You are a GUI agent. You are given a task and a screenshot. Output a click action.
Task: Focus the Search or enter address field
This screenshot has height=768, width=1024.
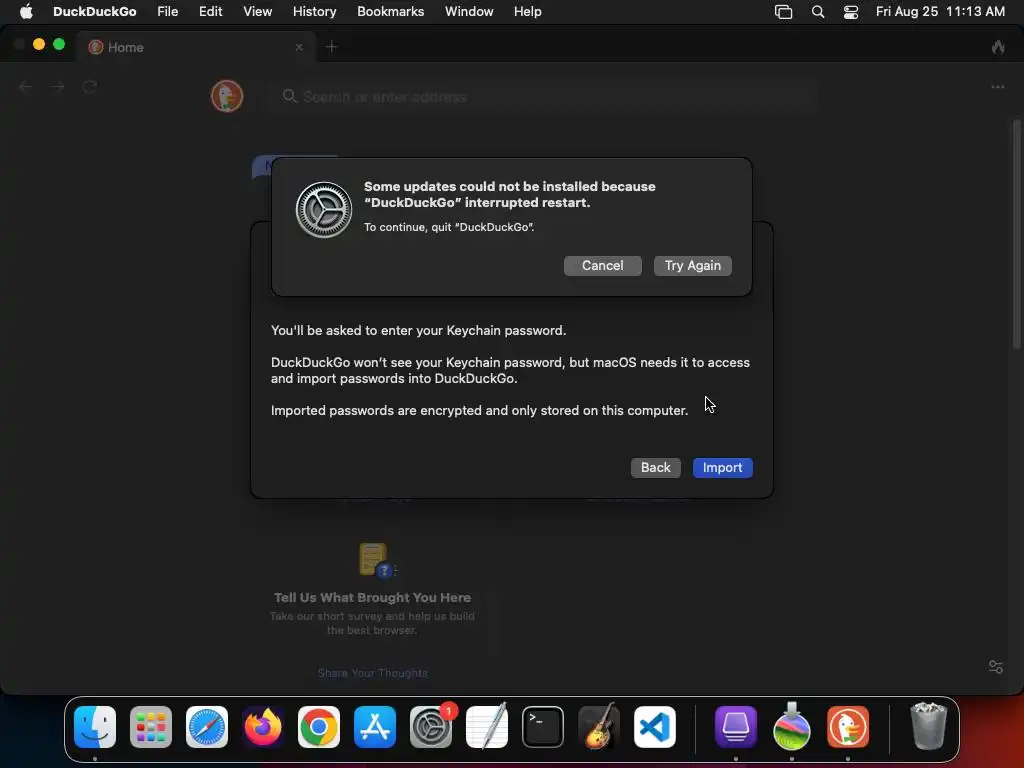tap(542, 97)
